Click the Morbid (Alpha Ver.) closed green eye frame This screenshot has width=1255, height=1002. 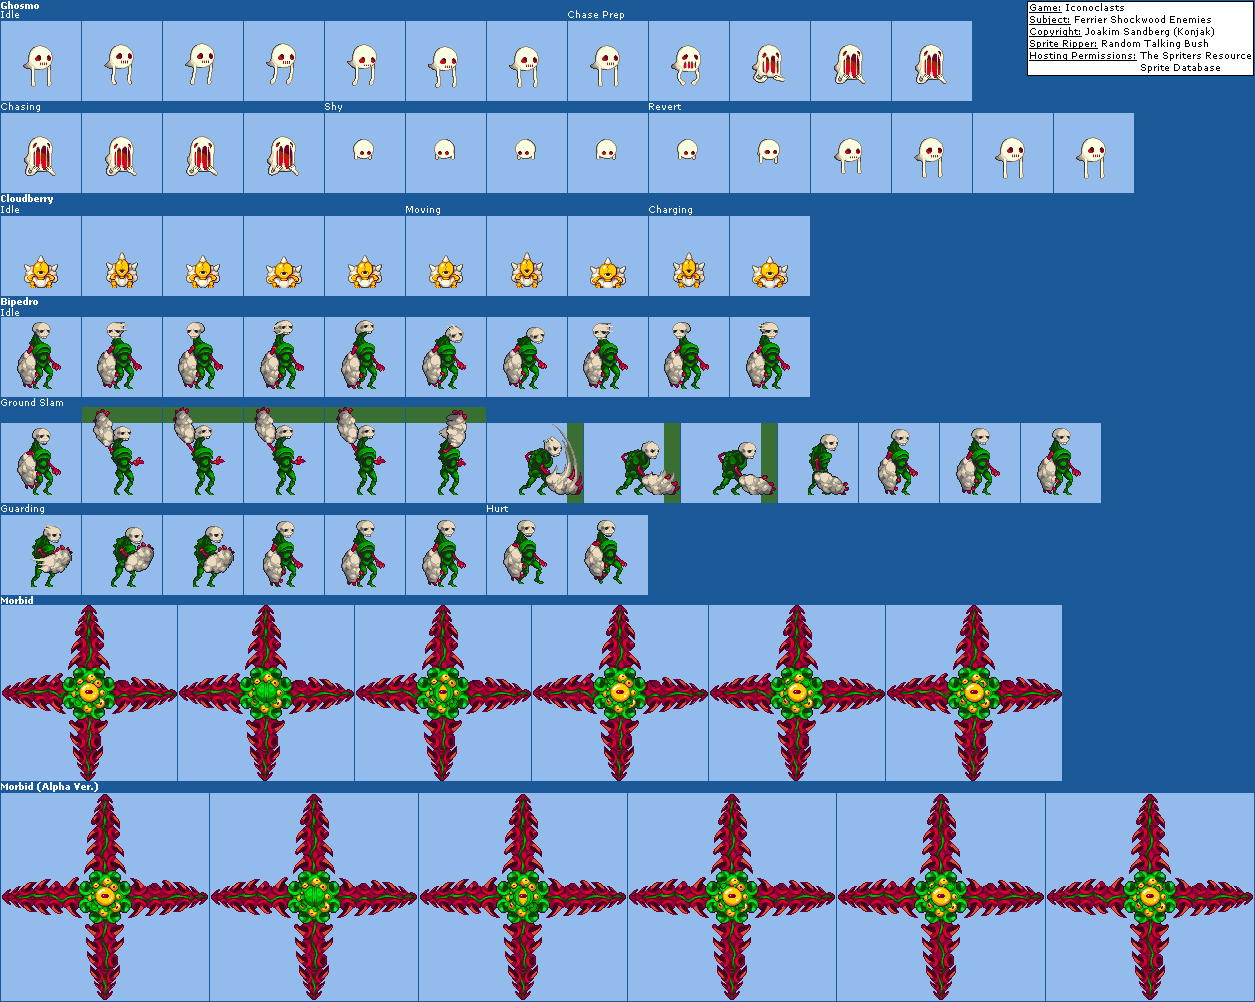(314, 897)
